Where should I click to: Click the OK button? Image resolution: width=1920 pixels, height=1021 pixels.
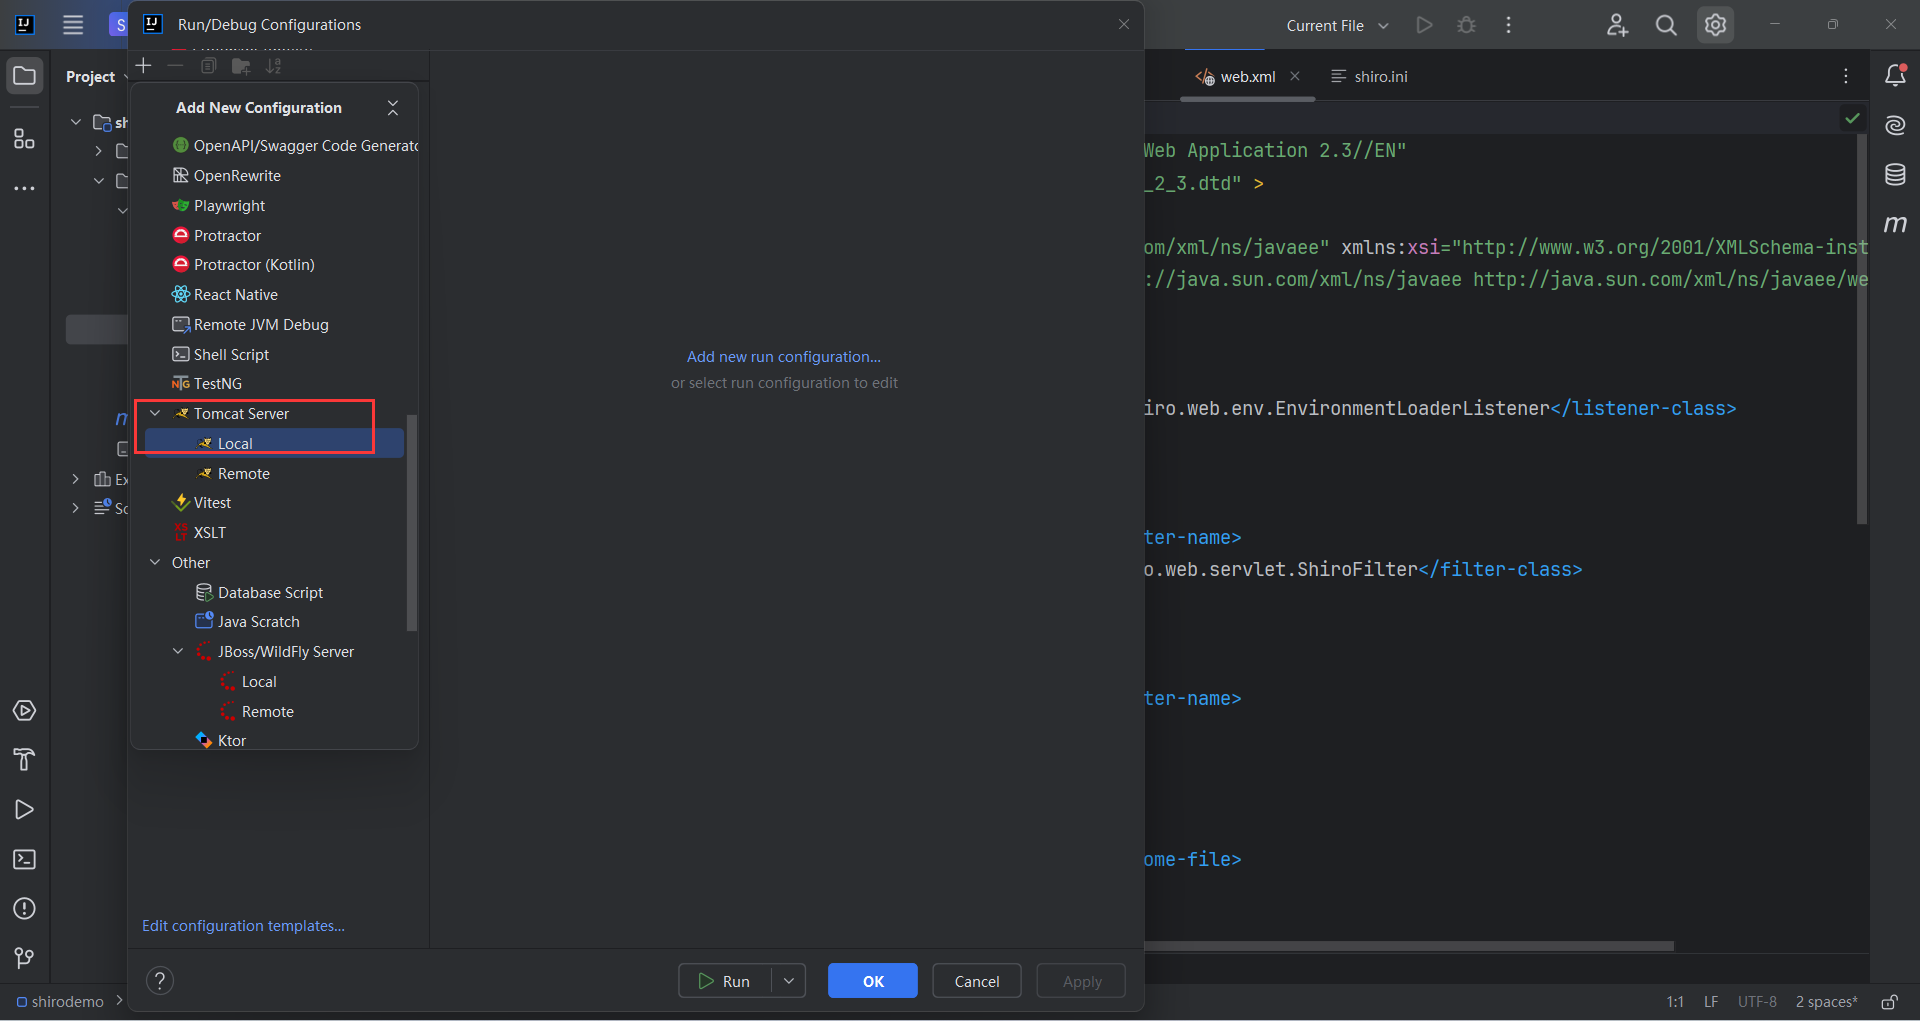[x=873, y=981]
